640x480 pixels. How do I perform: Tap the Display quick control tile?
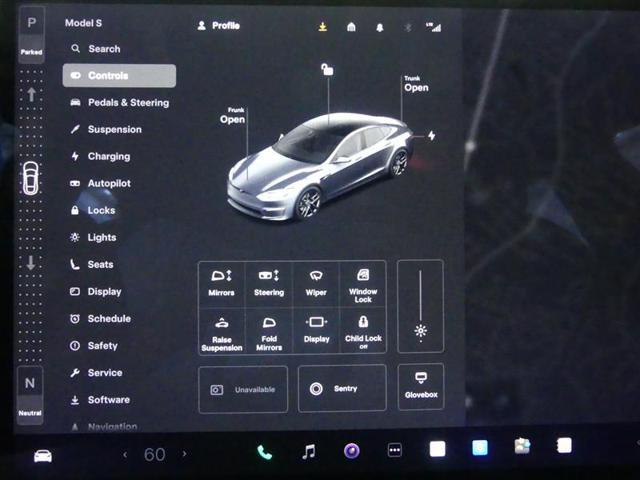pyautogui.click(x=316, y=330)
